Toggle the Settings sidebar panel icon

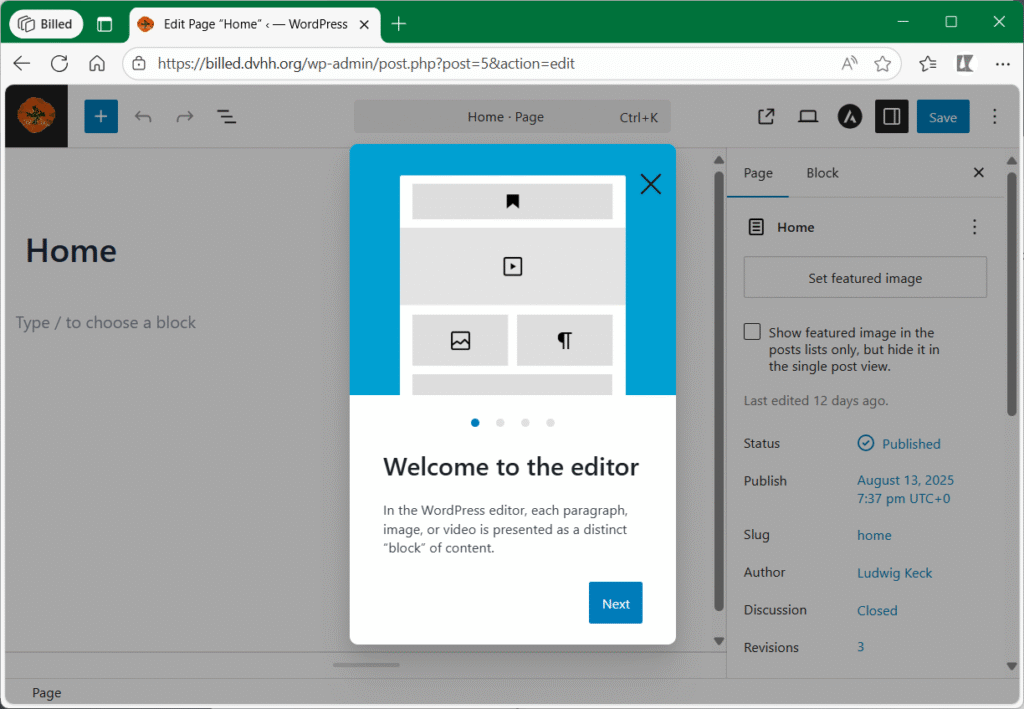tap(891, 117)
